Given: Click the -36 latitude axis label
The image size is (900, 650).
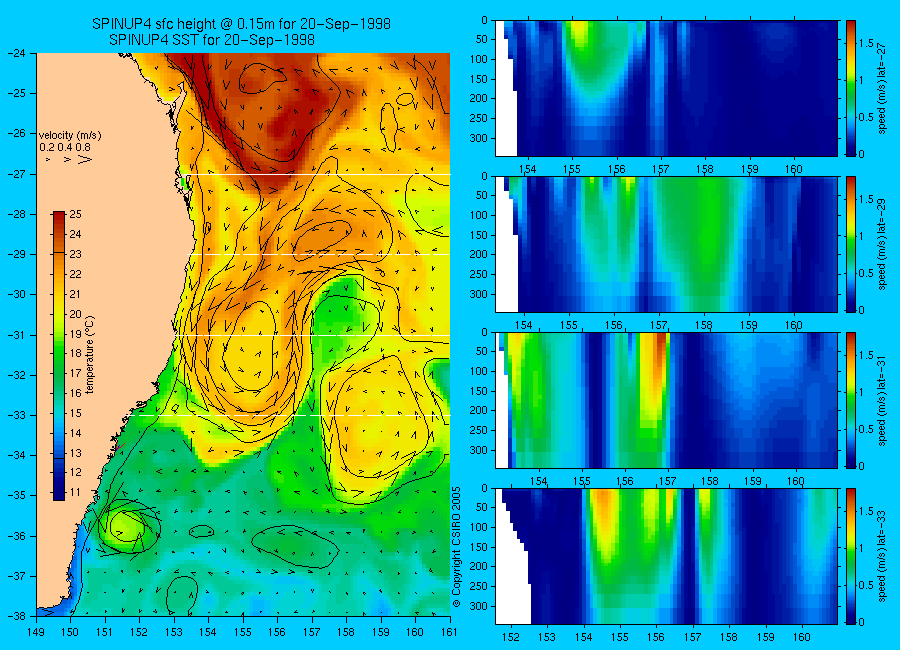Looking at the screenshot, I should click(16, 535).
